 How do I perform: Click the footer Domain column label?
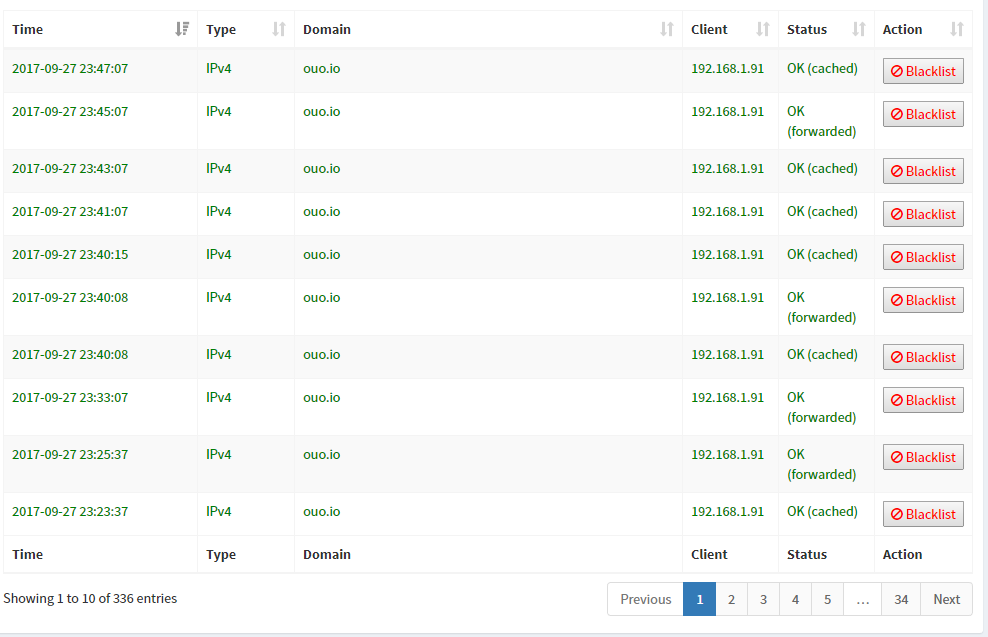coord(327,554)
